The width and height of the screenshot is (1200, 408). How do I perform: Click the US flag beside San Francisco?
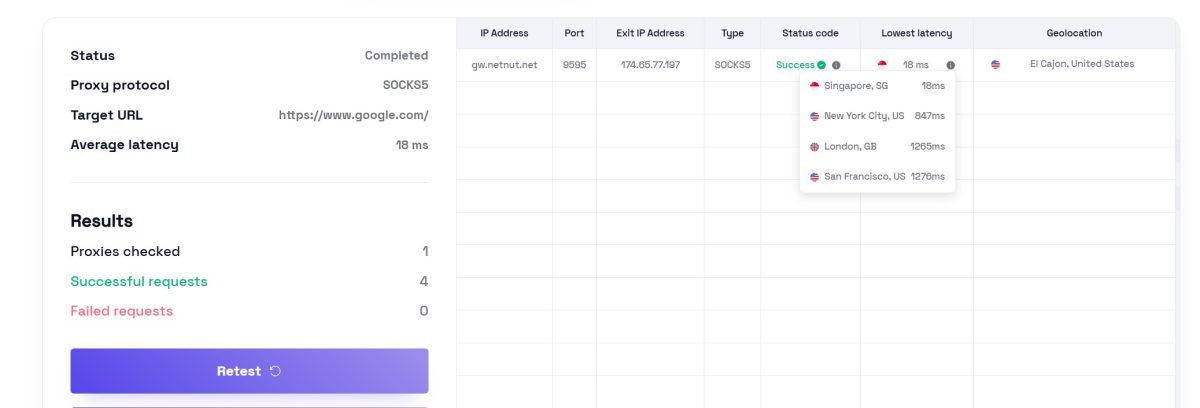(x=815, y=177)
